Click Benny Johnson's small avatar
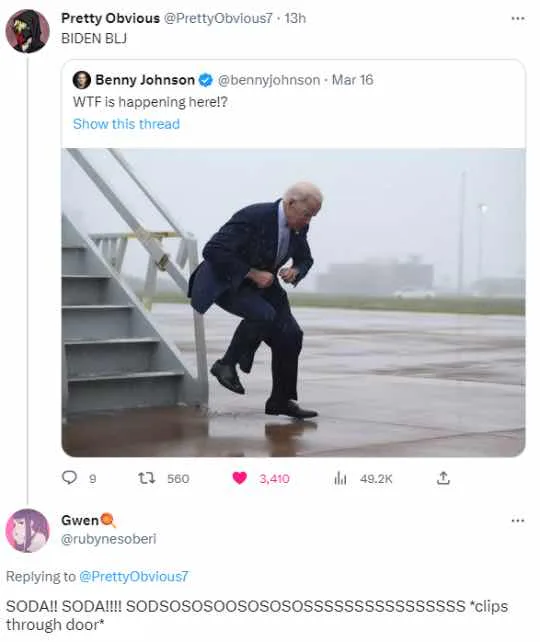 point(81,80)
